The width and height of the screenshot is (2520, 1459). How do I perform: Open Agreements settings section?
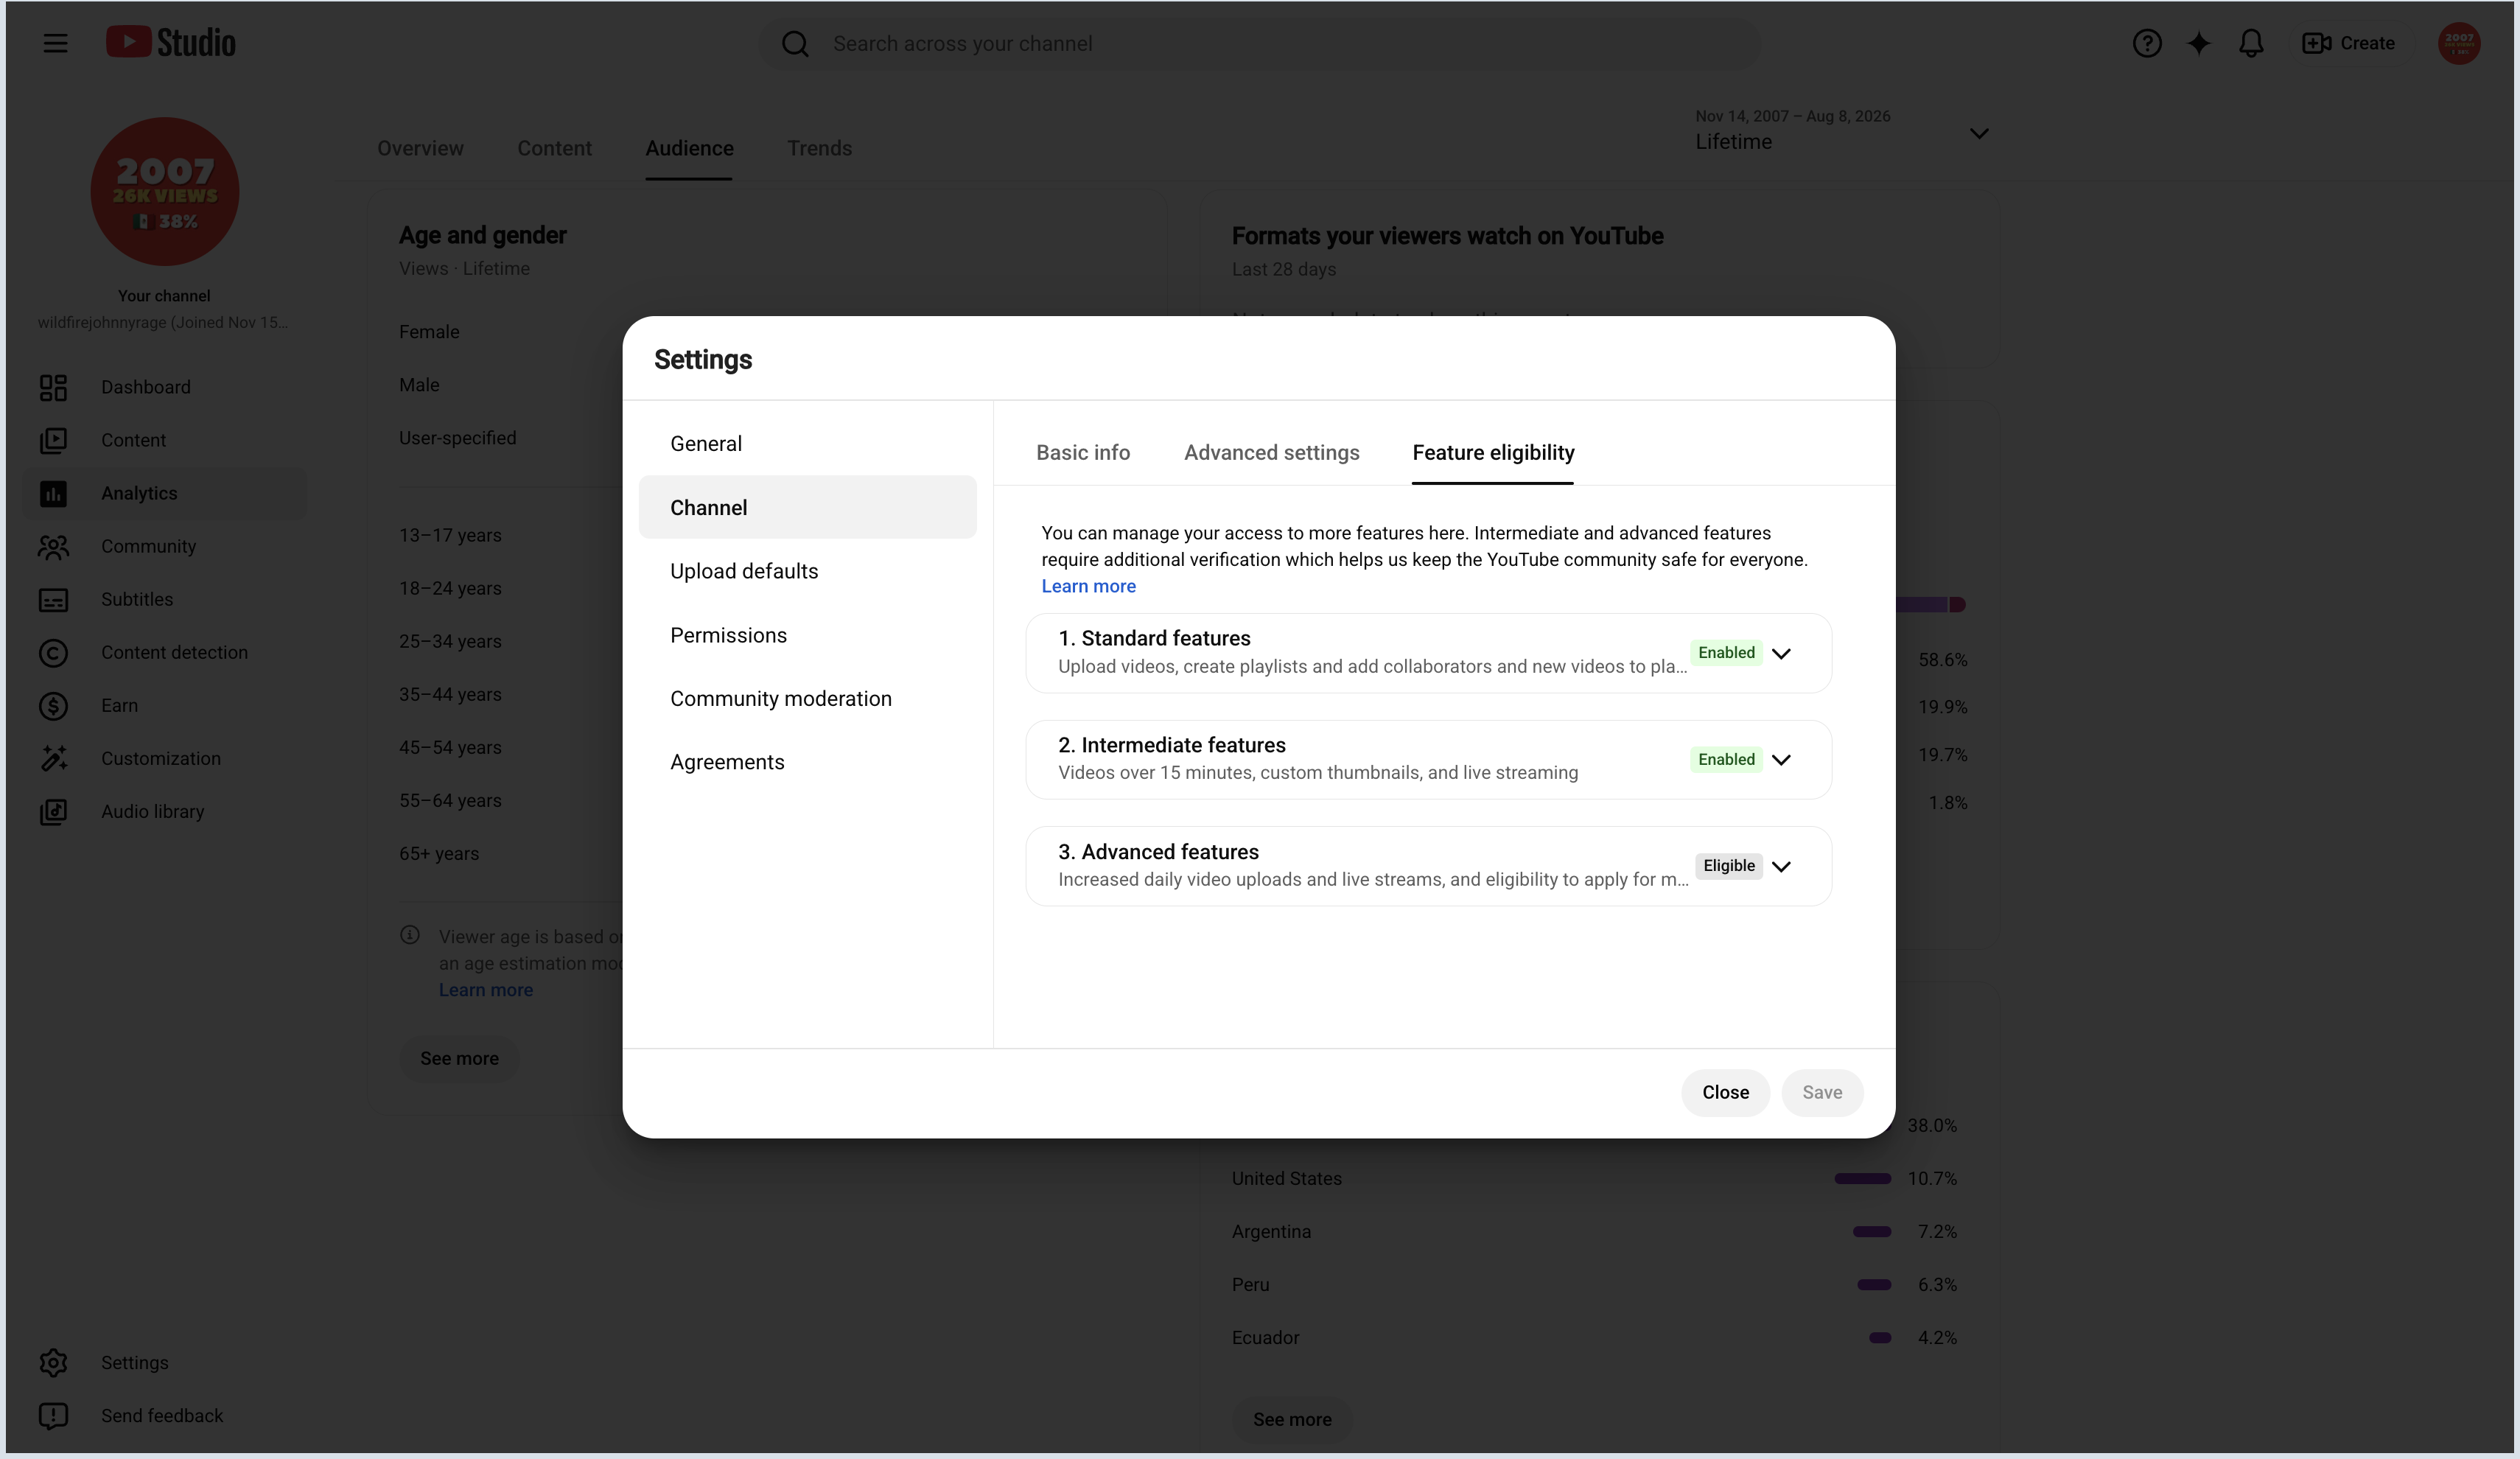click(807, 762)
